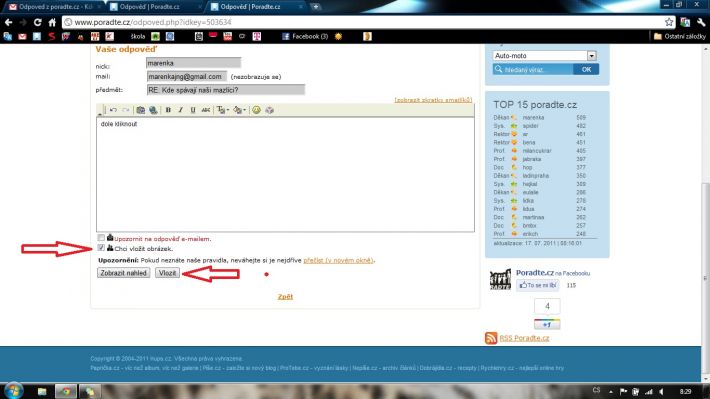Open the RSS Poradte.cz feed icon
Image resolution: width=710 pixels, height=399 pixels.
(491, 338)
